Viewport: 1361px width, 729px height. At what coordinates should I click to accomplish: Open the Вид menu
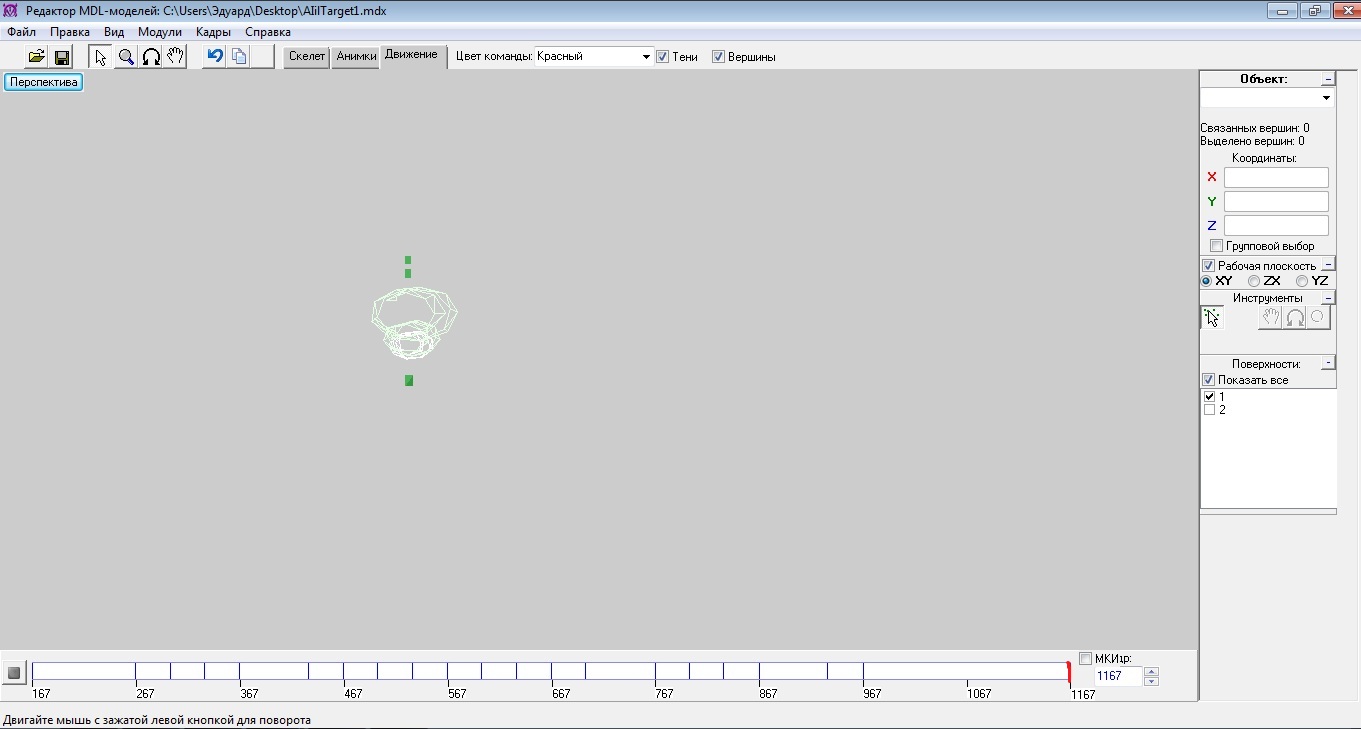point(114,32)
